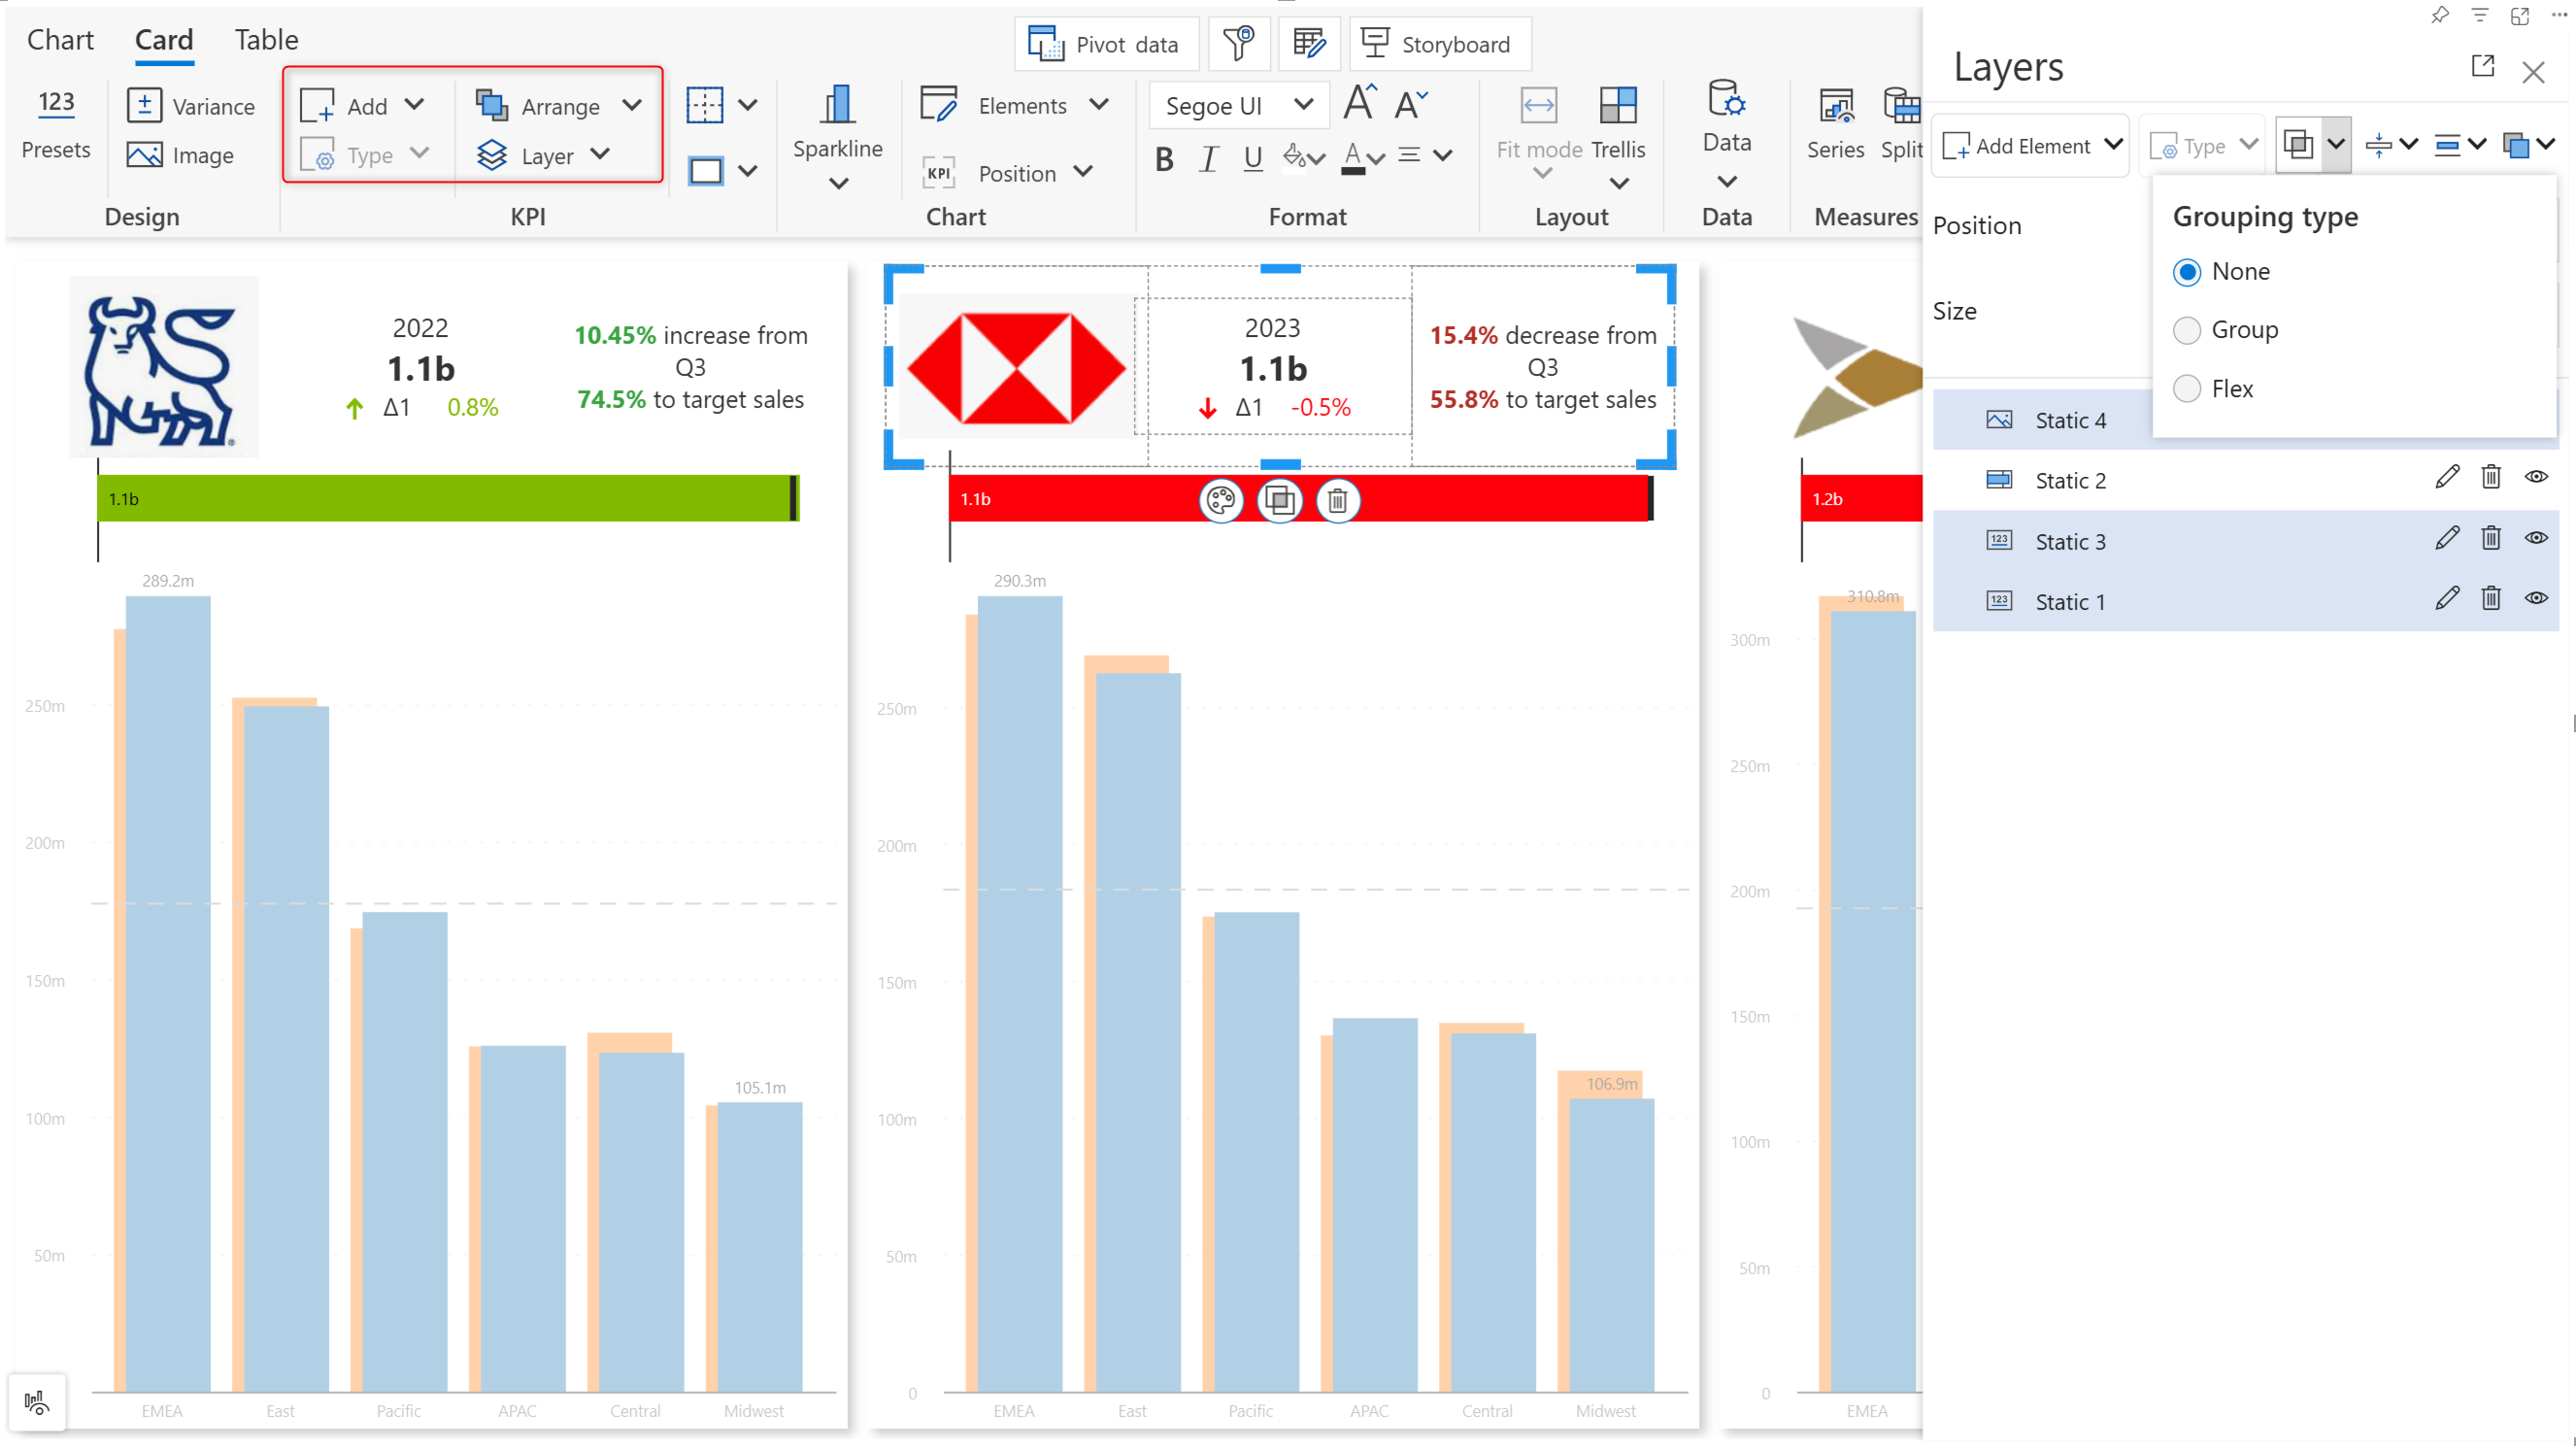
Task: Click the chart settings icon at bottom left
Action: [37, 1403]
